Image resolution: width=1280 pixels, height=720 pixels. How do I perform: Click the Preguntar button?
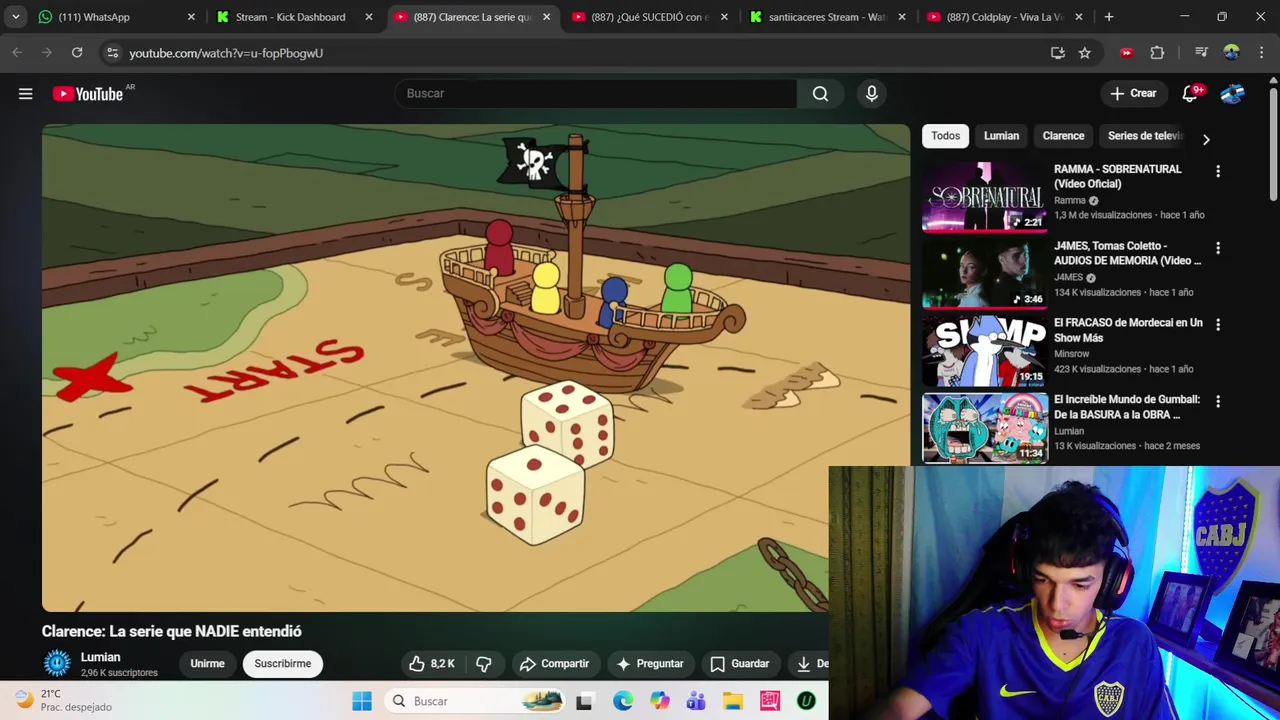pos(650,663)
